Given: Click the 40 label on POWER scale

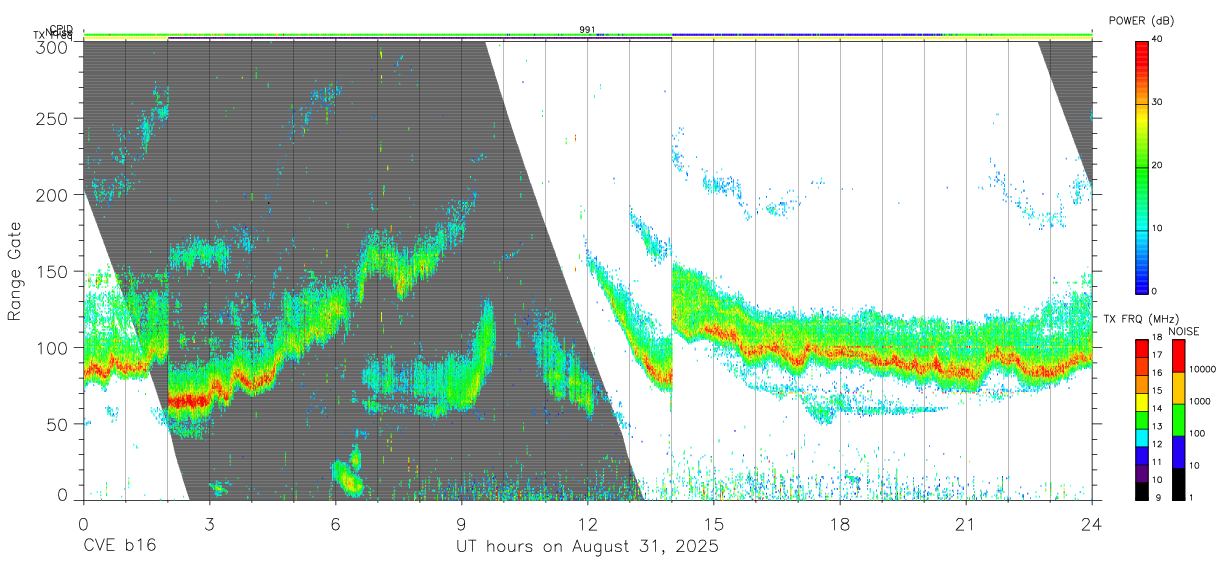Looking at the screenshot, I should [1157, 39].
